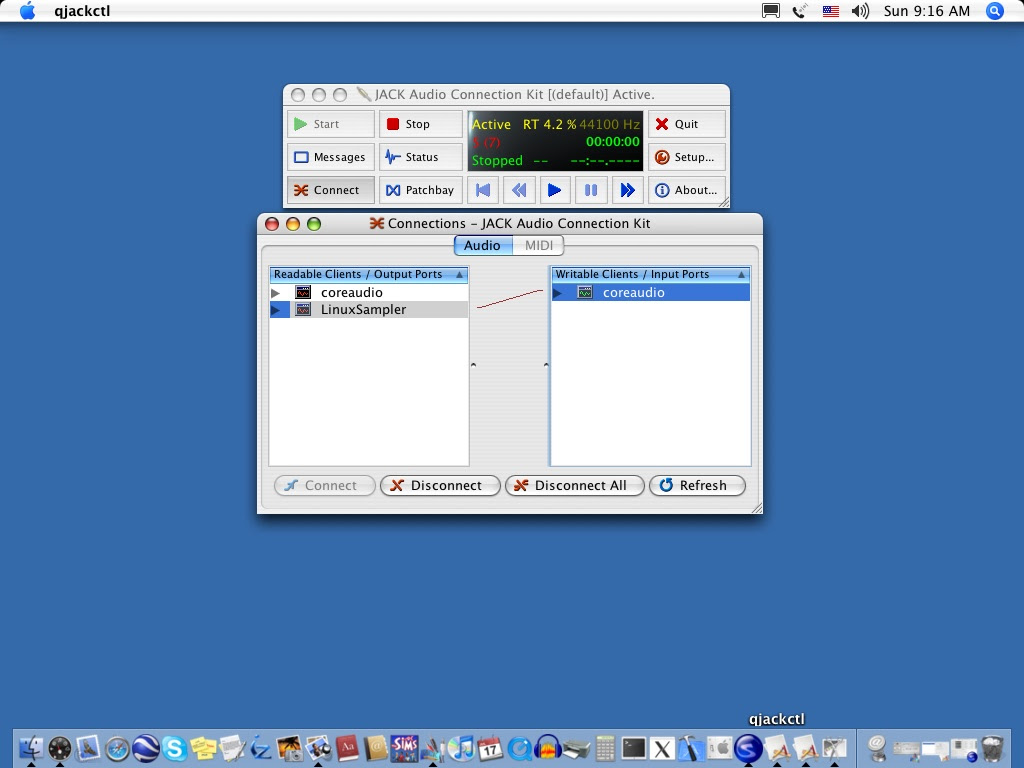Expand the coreaudio output client

(276, 293)
